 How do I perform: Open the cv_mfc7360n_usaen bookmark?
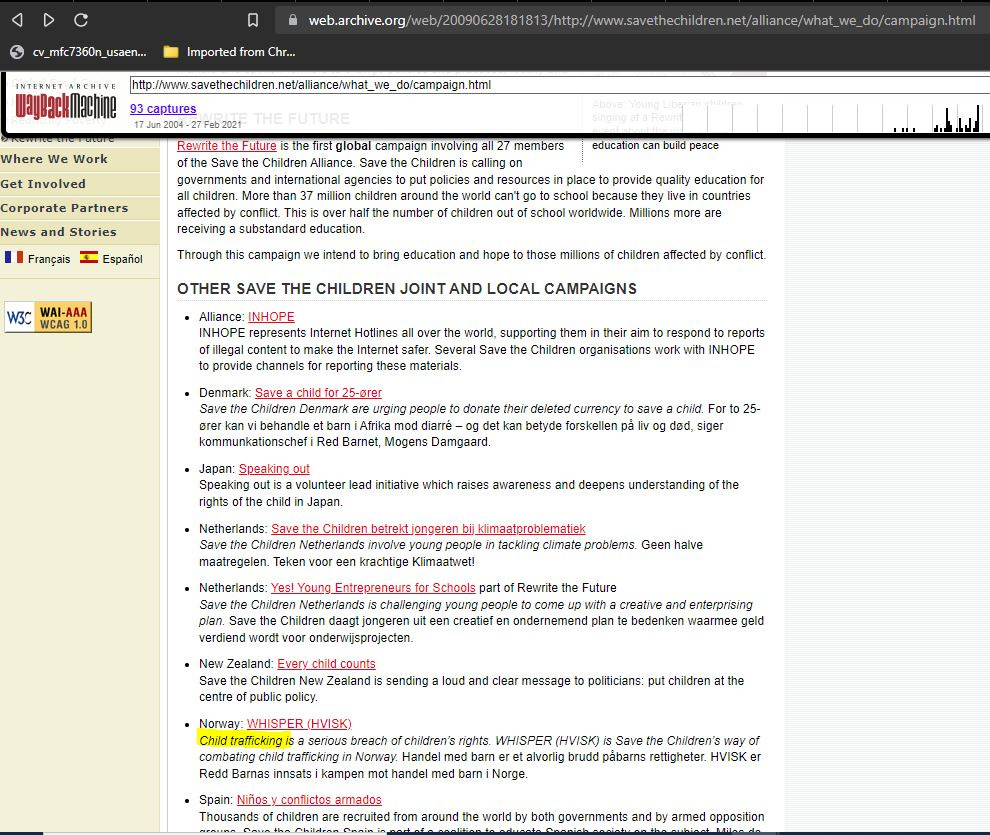(x=79, y=52)
